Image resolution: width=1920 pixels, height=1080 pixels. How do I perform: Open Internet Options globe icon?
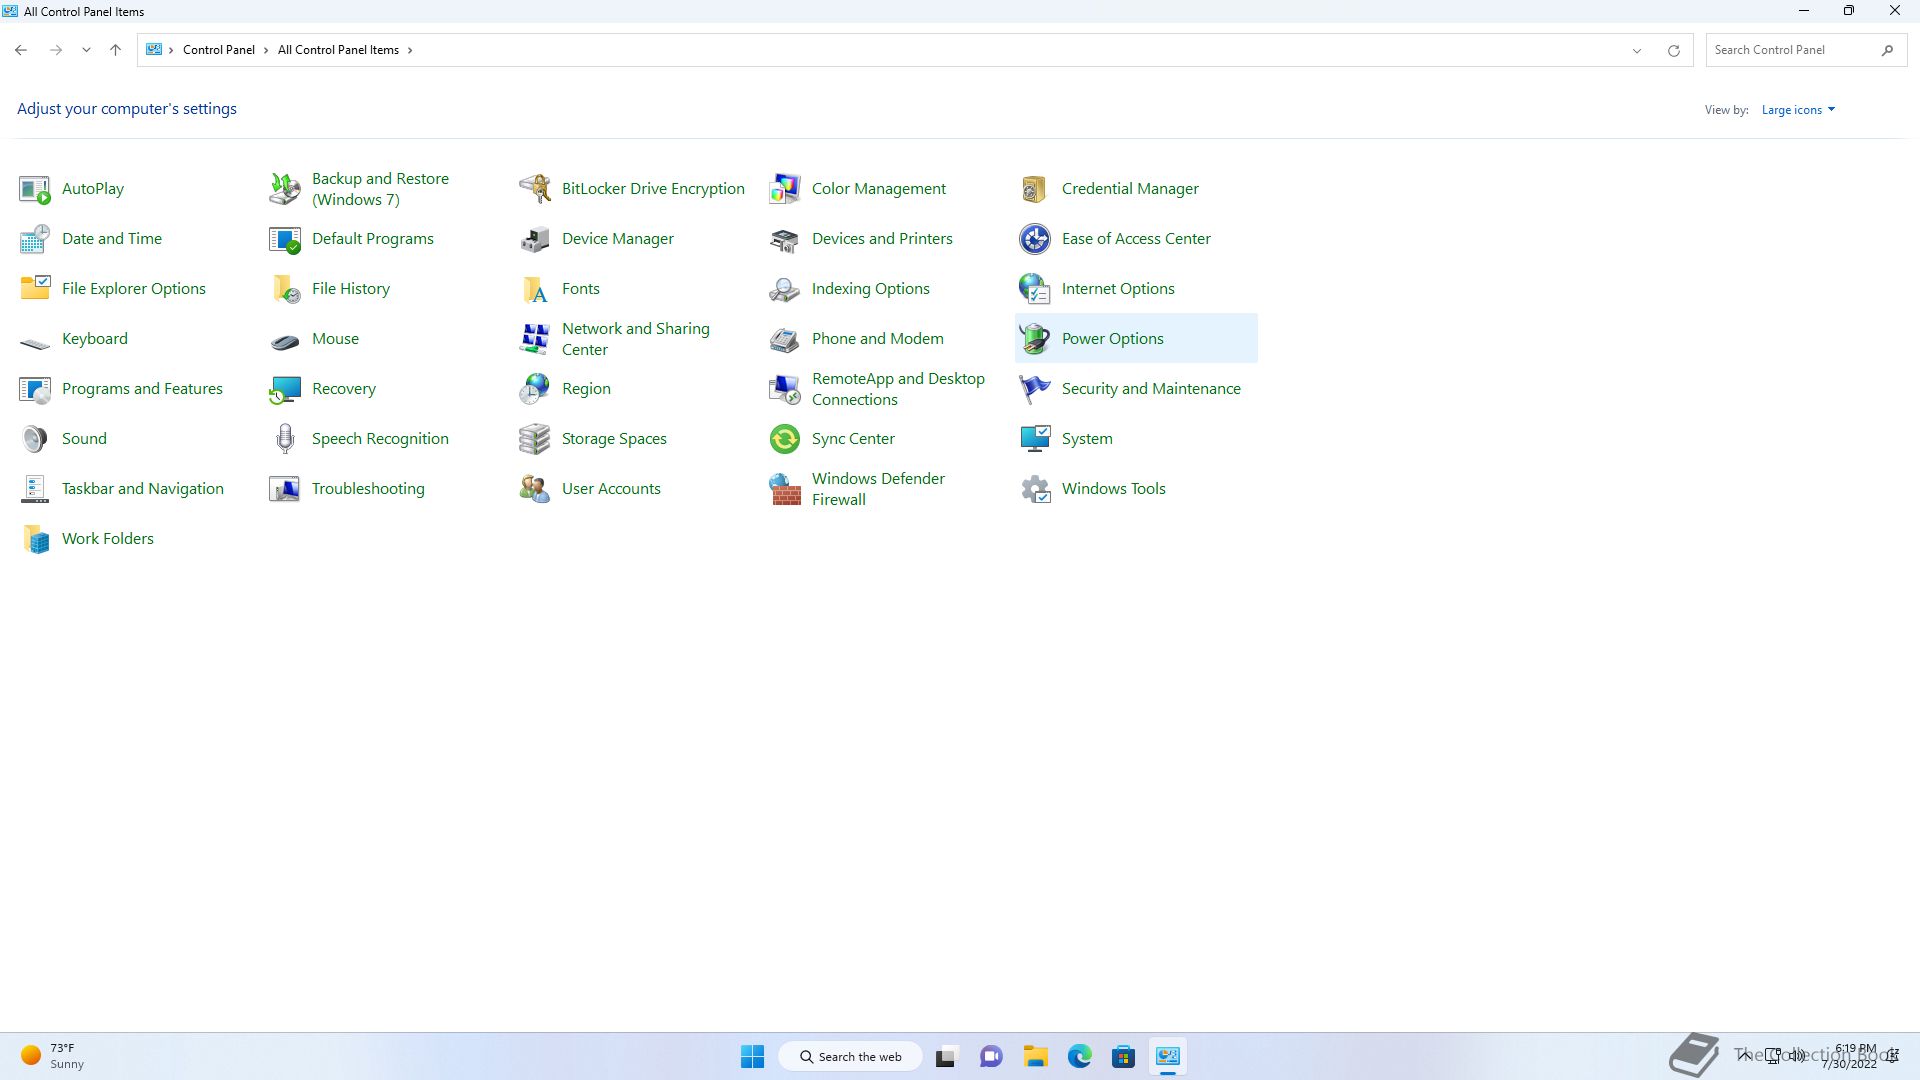1035,289
